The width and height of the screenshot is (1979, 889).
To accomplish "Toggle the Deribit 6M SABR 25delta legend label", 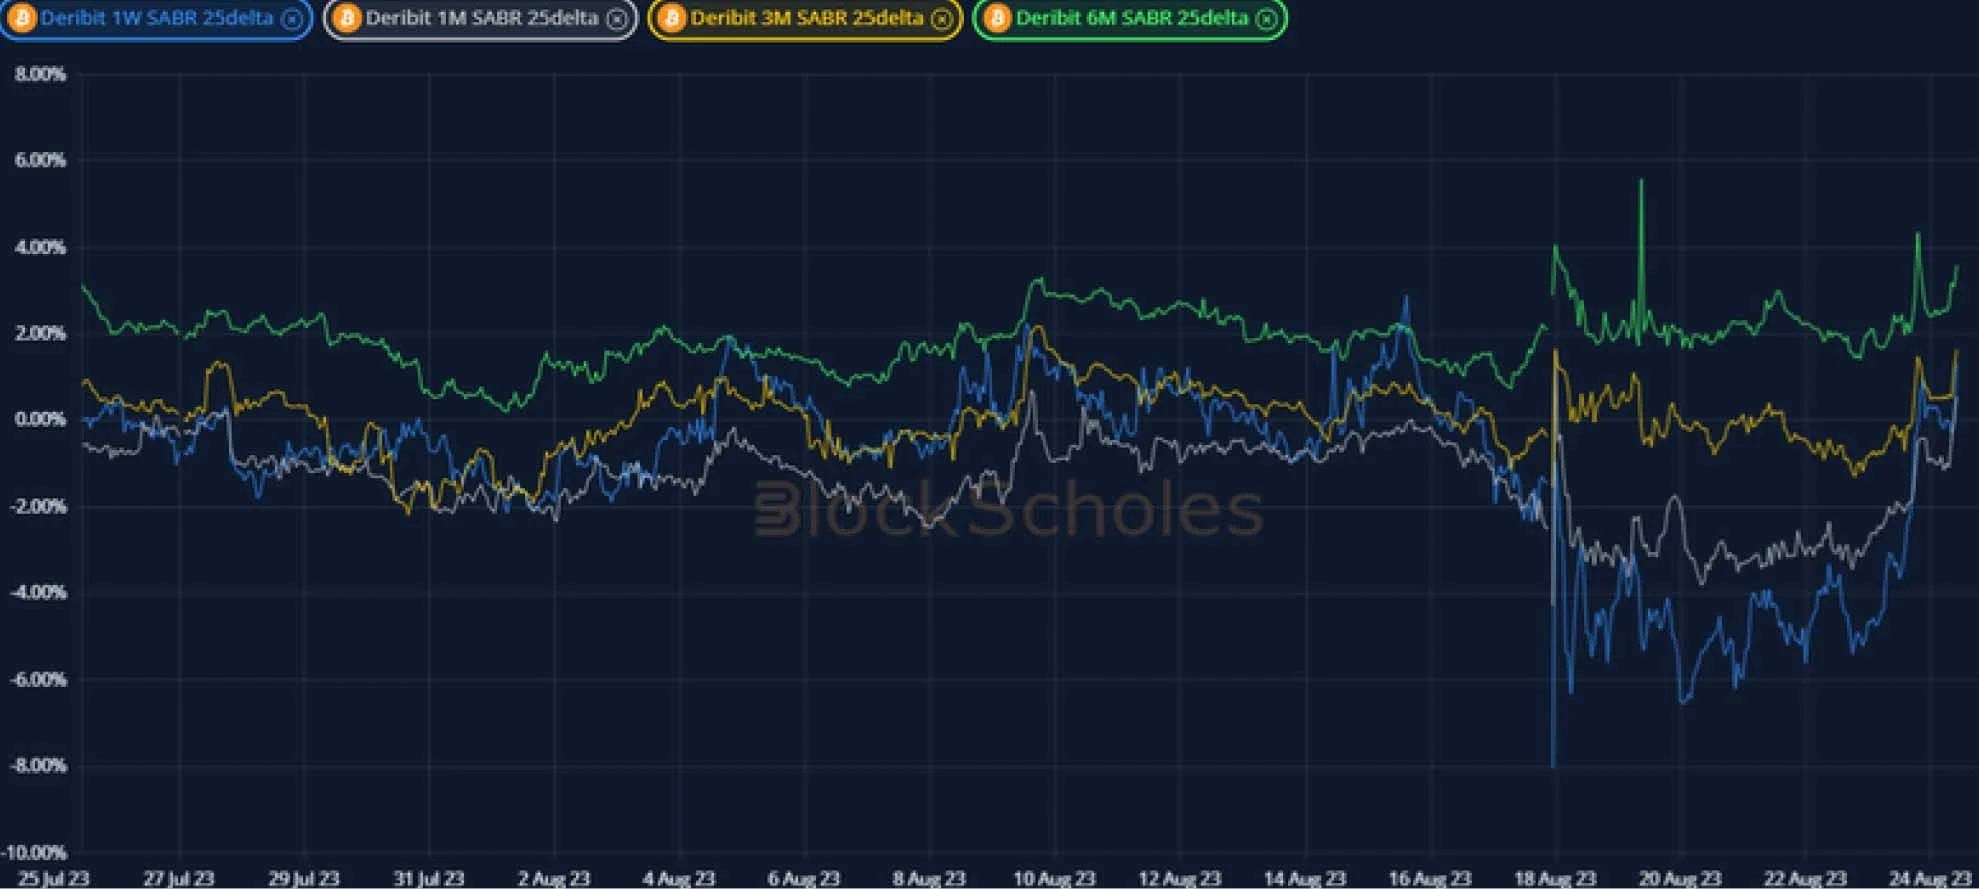I will (x=1132, y=18).
